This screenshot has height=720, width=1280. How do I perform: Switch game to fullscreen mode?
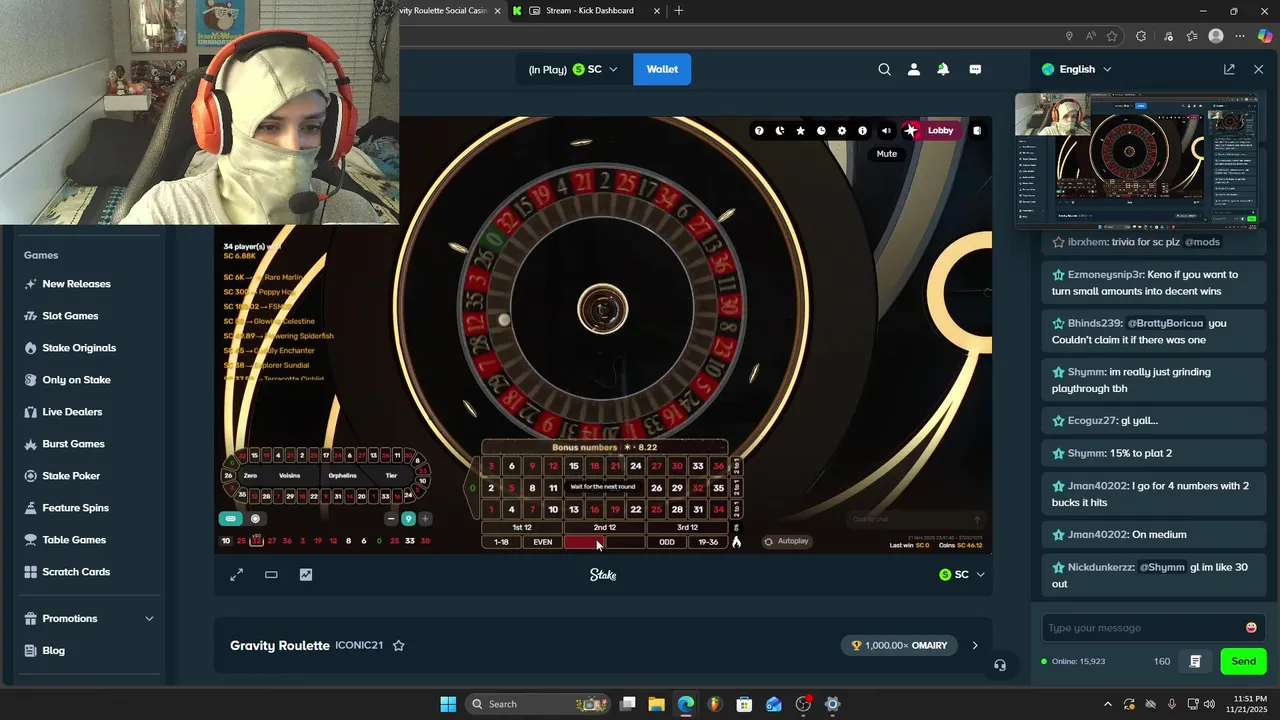237,575
